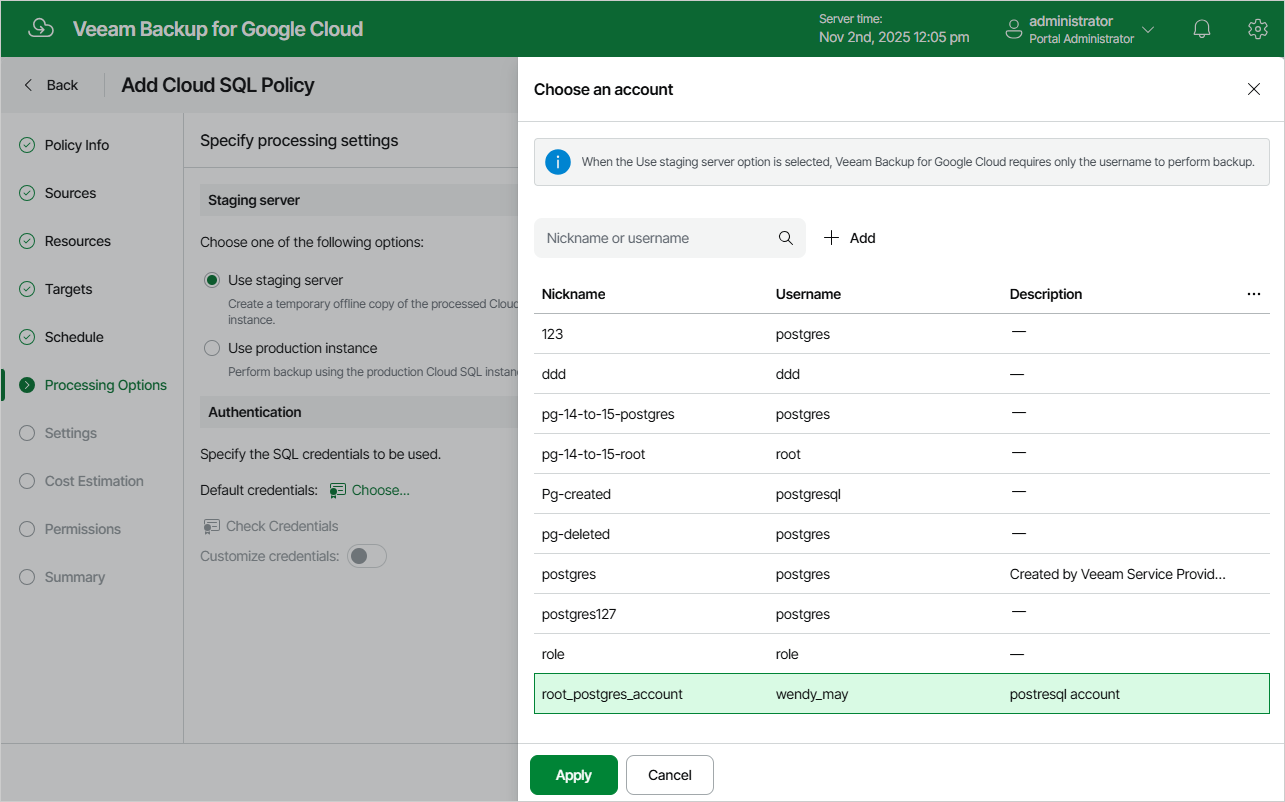
Task: Add a new account
Action: coord(850,238)
